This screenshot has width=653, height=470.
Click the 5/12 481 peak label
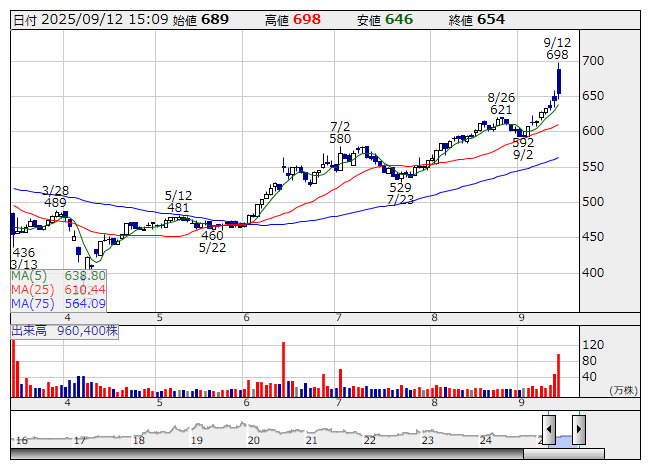point(178,201)
